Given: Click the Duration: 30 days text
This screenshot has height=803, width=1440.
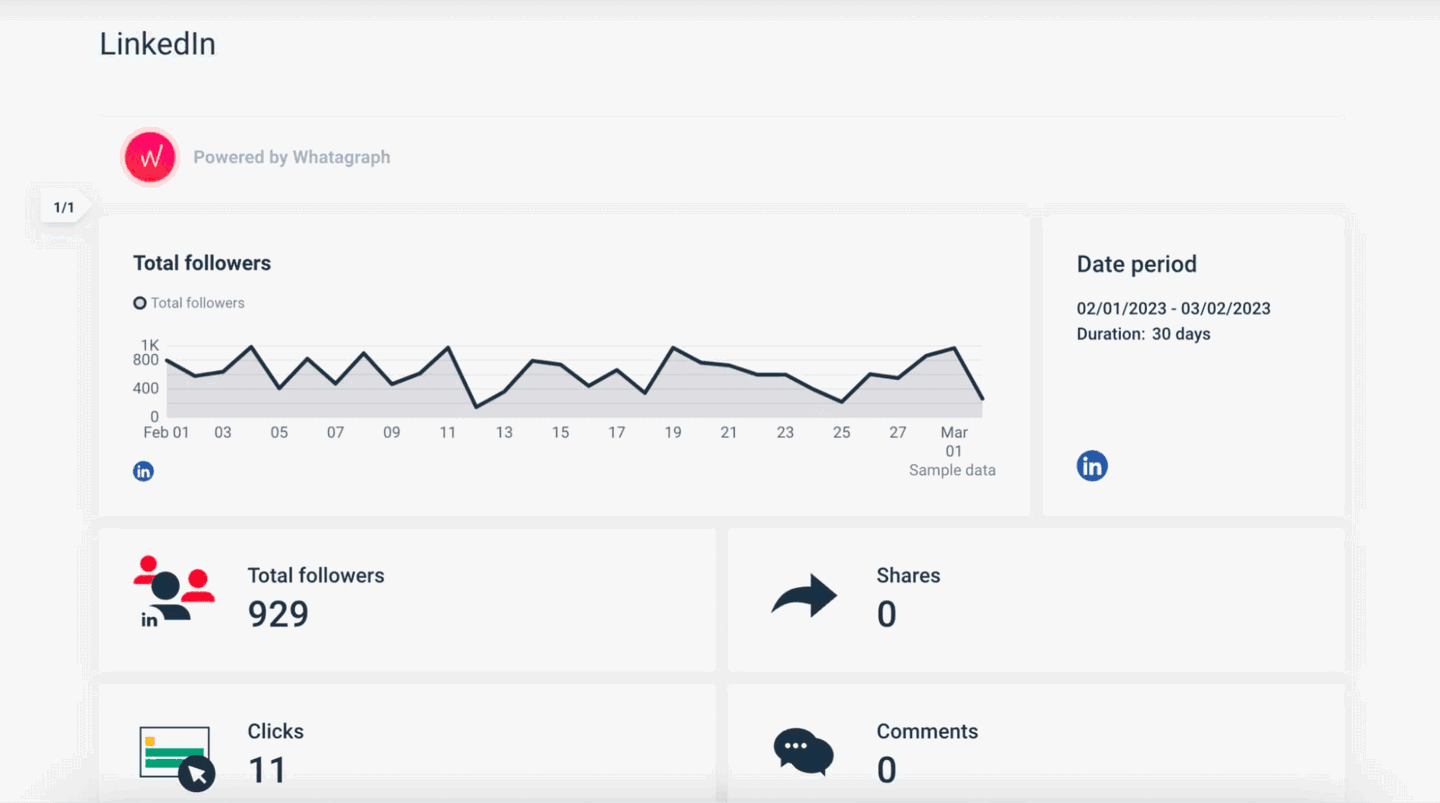Looking at the screenshot, I should point(1143,334).
